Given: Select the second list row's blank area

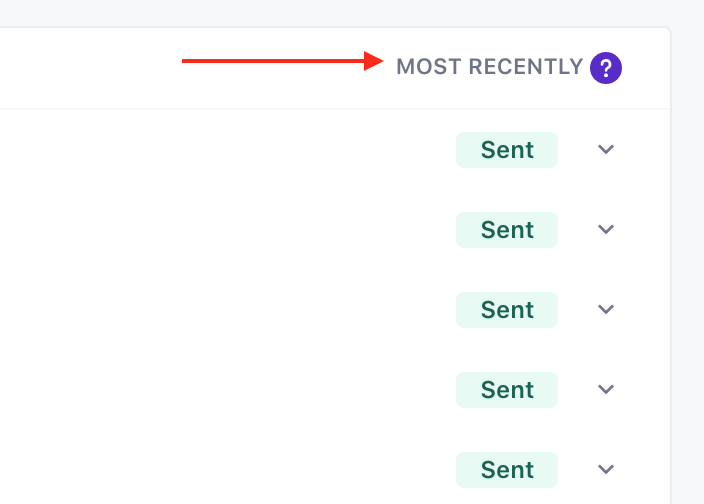Looking at the screenshot, I should 220,230.
